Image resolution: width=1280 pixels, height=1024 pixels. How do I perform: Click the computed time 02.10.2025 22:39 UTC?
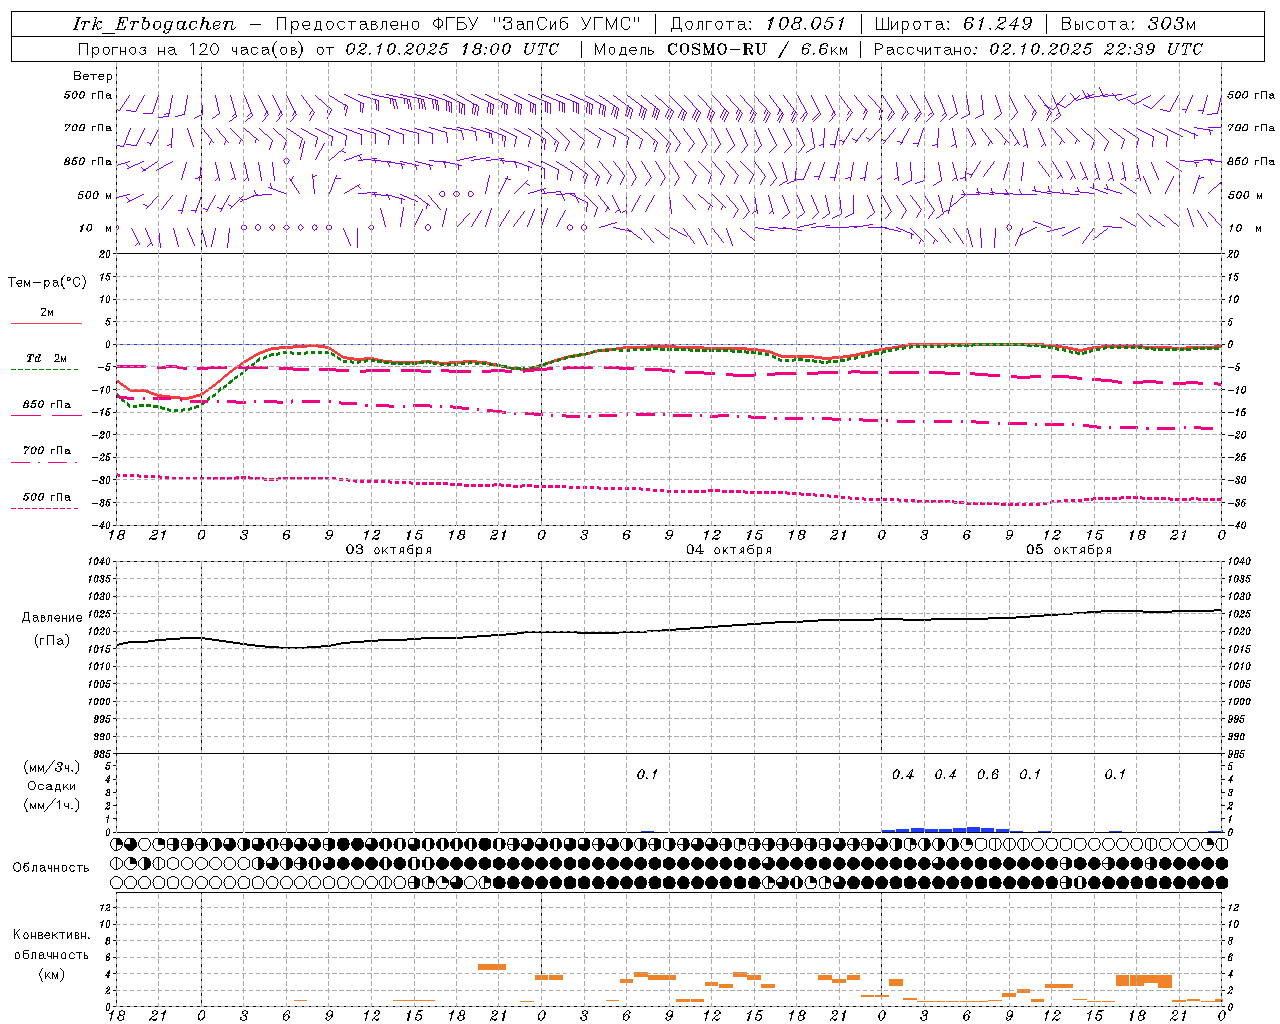pyautogui.click(x=1096, y=49)
